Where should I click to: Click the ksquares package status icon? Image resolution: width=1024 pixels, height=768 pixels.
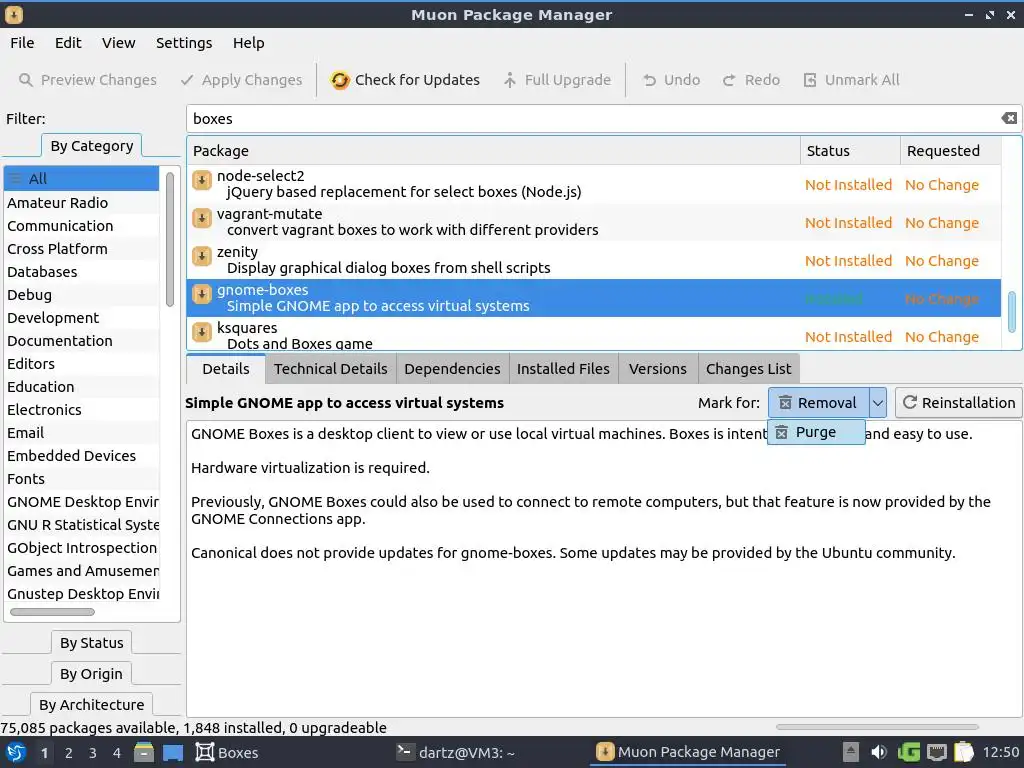point(202,332)
